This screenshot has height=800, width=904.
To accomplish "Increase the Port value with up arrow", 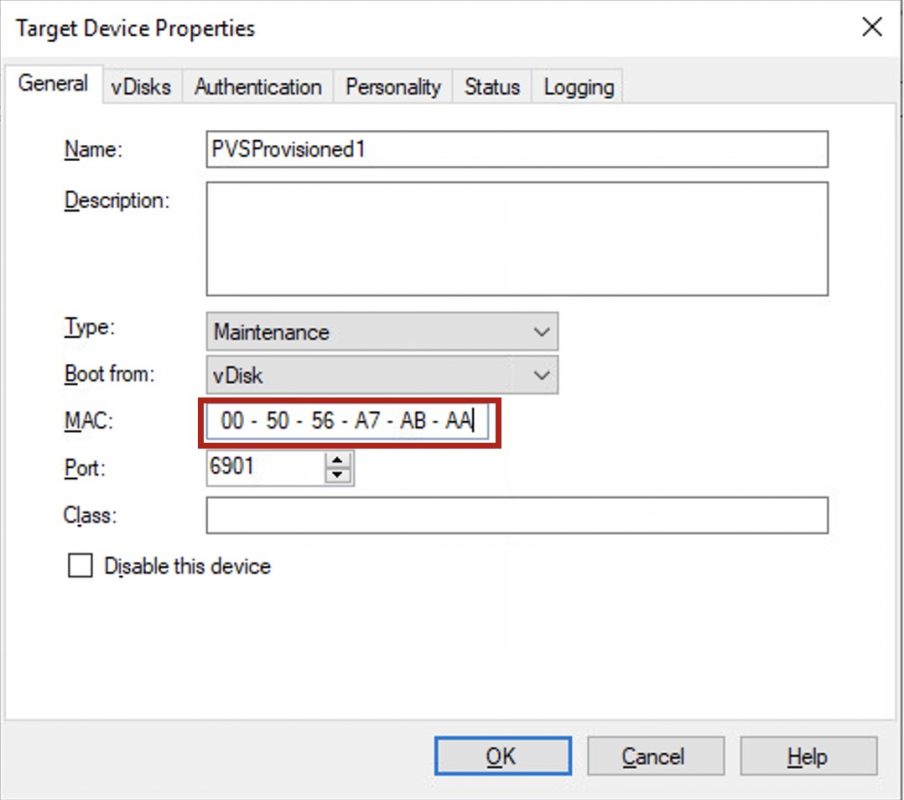I will (340, 460).
